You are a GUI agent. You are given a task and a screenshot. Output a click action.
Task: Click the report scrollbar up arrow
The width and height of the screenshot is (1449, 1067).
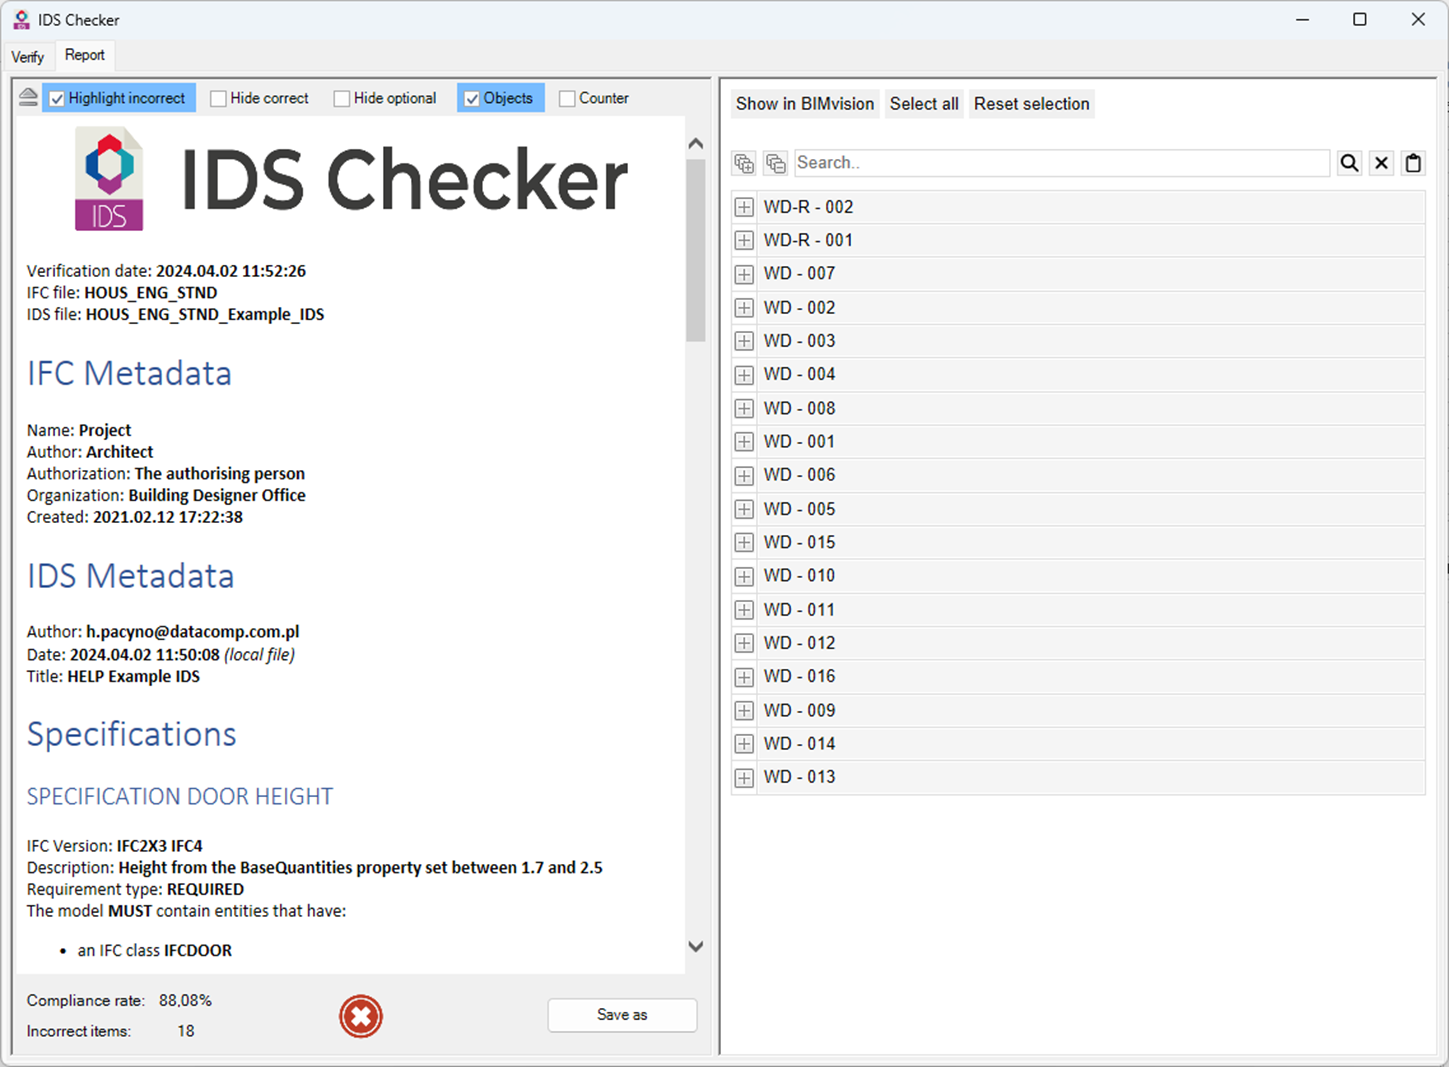pyautogui.click(x=696, y=144)
